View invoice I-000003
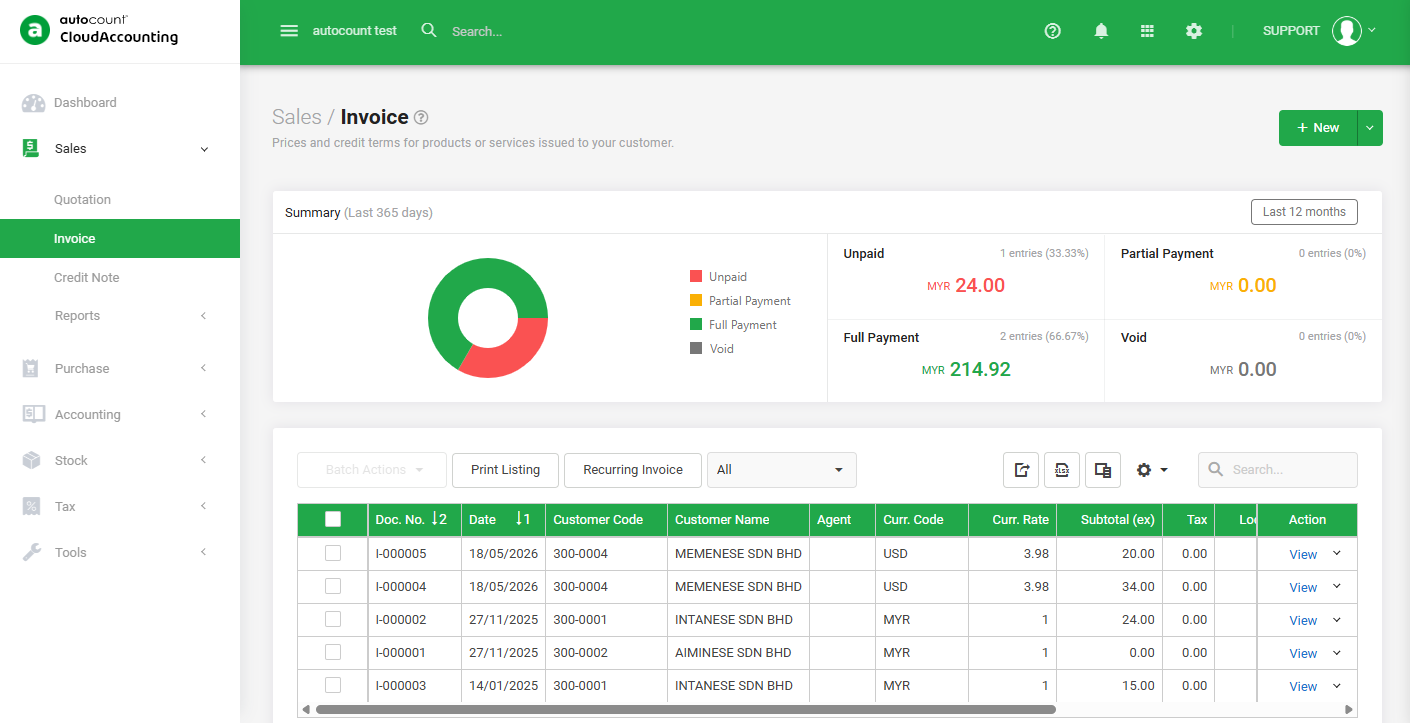1410x723 pixels. coord(1303,687)
